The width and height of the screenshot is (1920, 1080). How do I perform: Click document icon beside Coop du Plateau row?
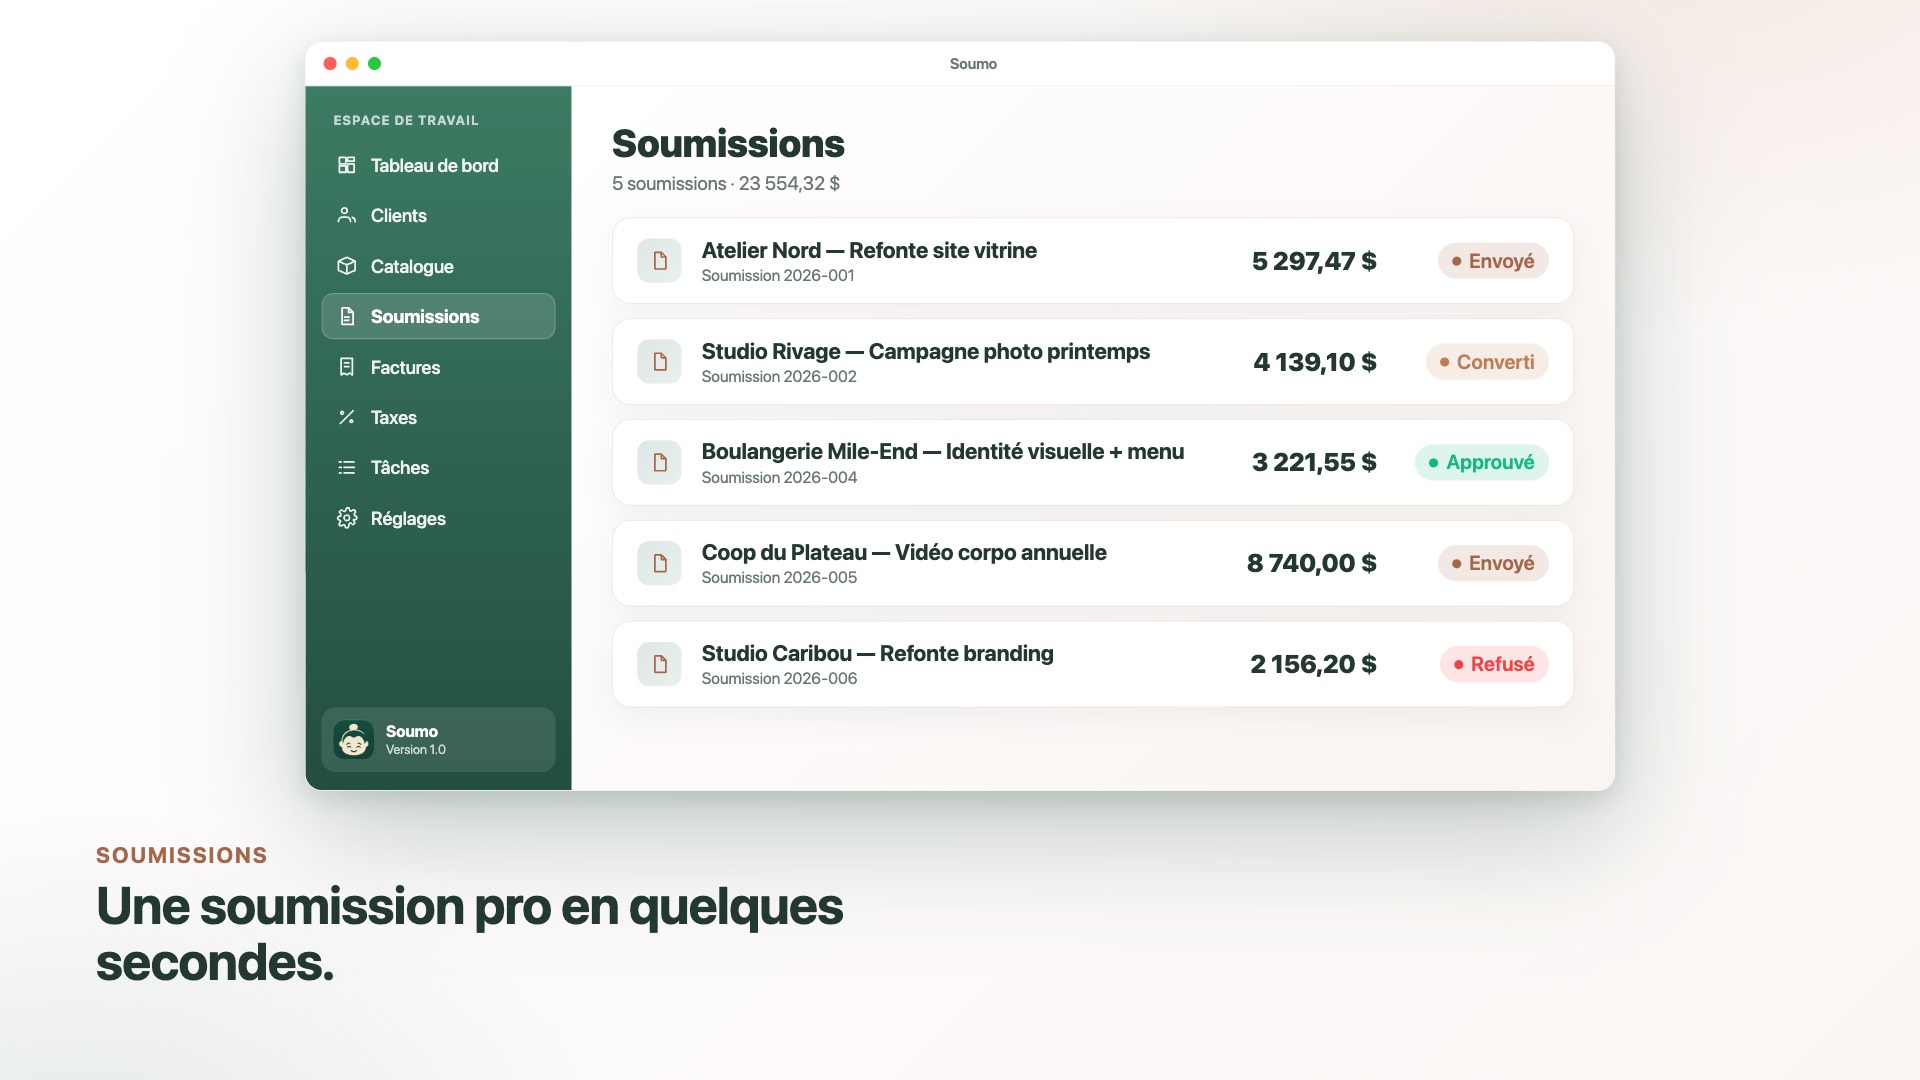[659, 563]
